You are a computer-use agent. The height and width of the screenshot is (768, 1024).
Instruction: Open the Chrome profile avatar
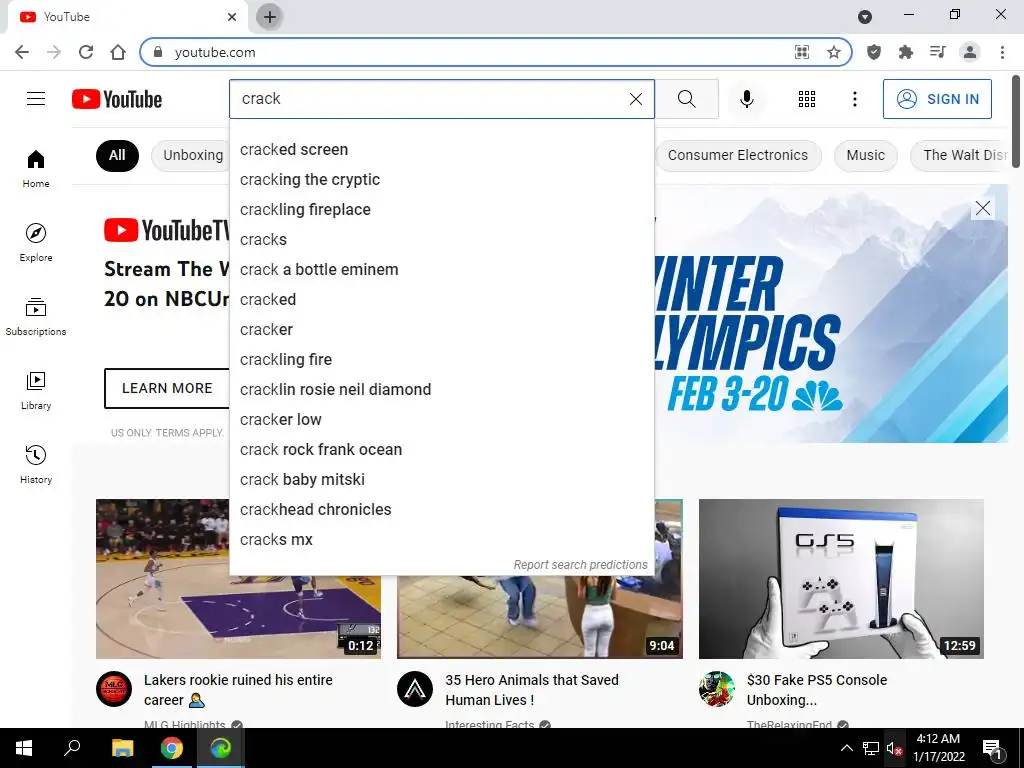pyautogui.click(x=970, y=52)
